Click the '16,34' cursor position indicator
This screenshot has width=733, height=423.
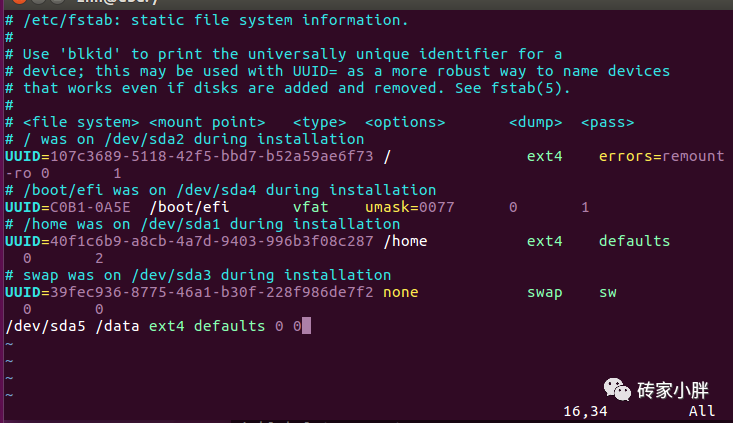[x=585, y=411]
